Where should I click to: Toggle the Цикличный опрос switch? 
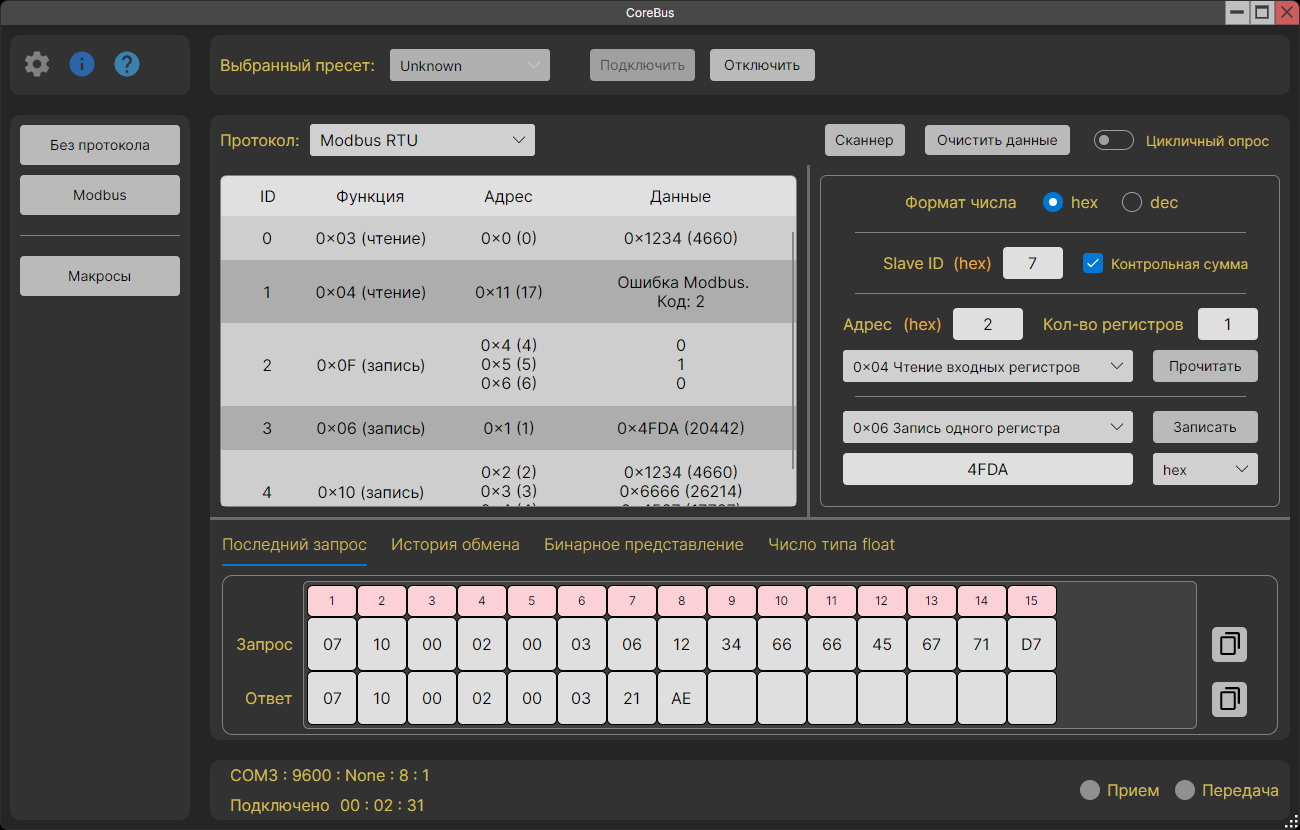coord(1114,141)
